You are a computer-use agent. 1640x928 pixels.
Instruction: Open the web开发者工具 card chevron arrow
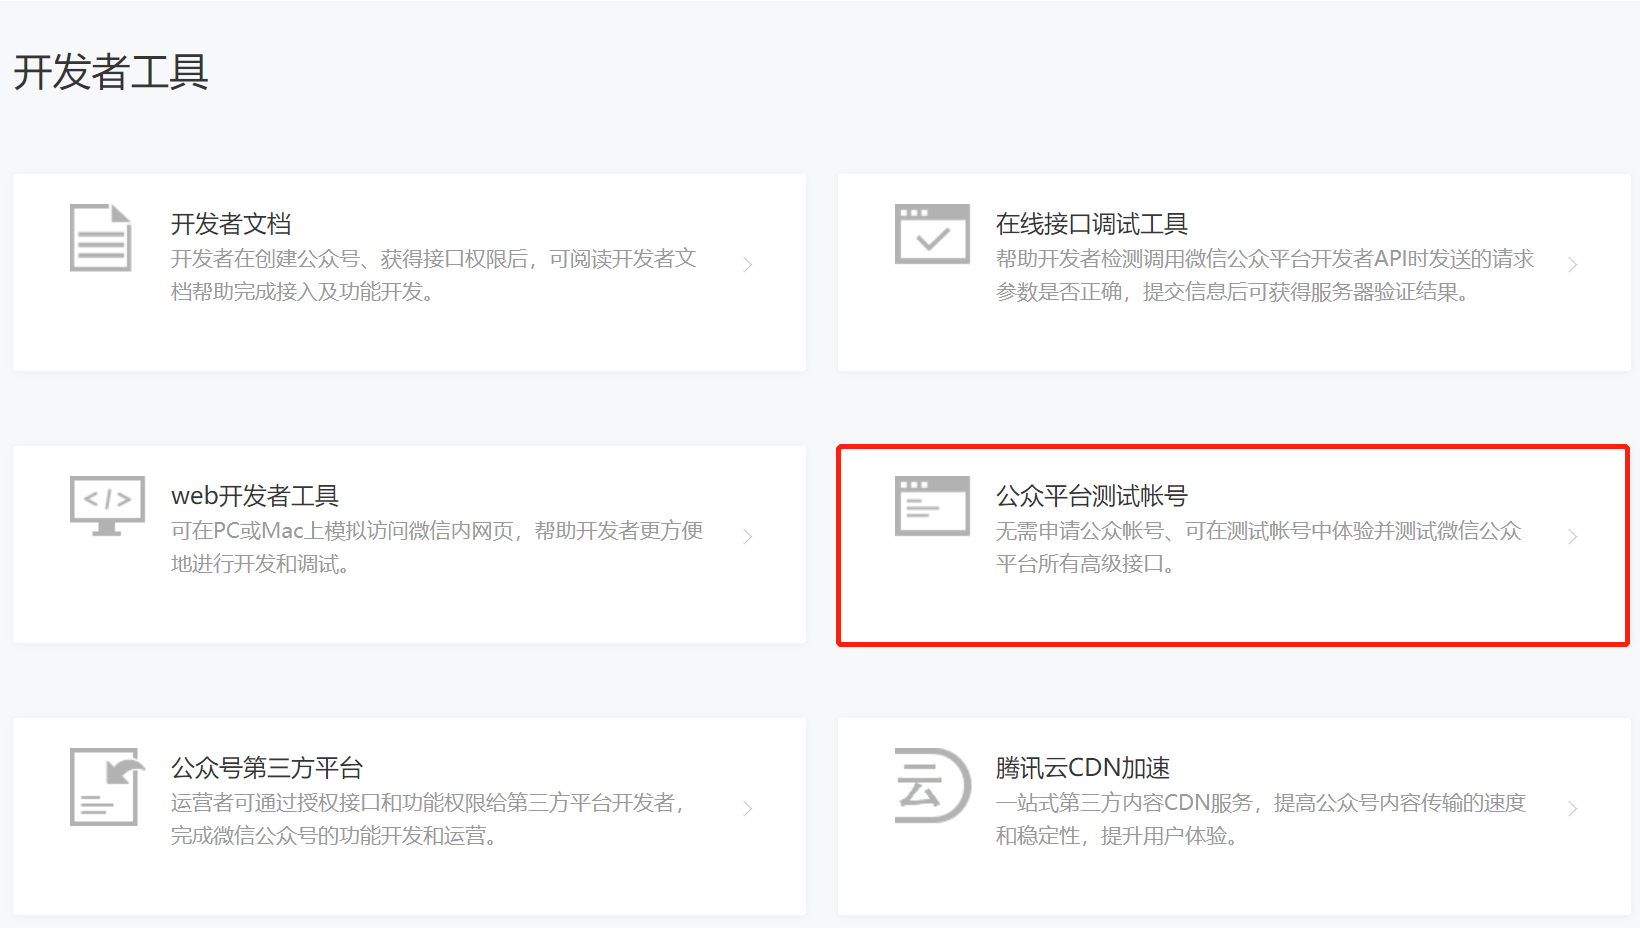[x=748, y=536]
